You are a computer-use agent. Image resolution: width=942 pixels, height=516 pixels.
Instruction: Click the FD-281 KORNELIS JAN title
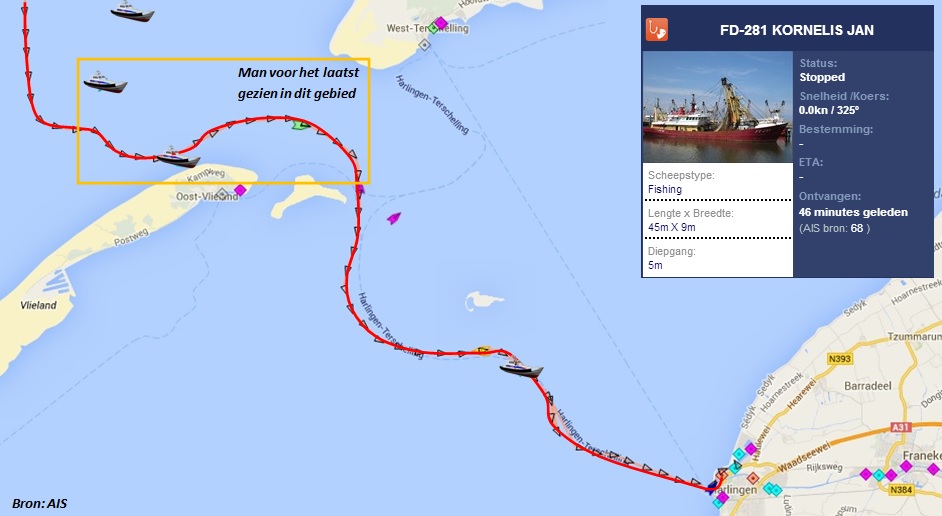click(x=797, y=30)
